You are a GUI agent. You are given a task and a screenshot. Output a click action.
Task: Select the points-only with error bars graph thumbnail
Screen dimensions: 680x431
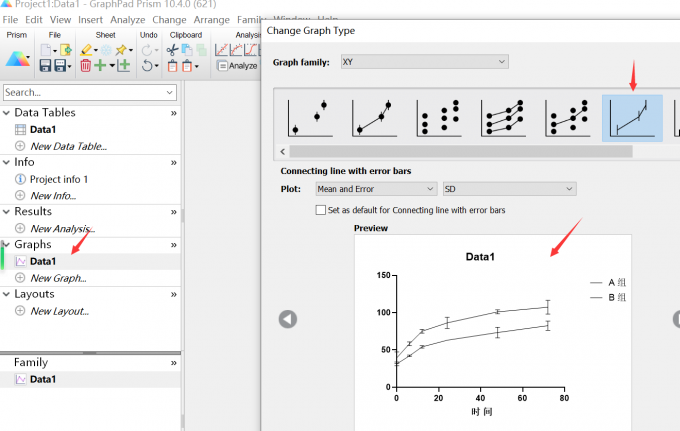310,119
